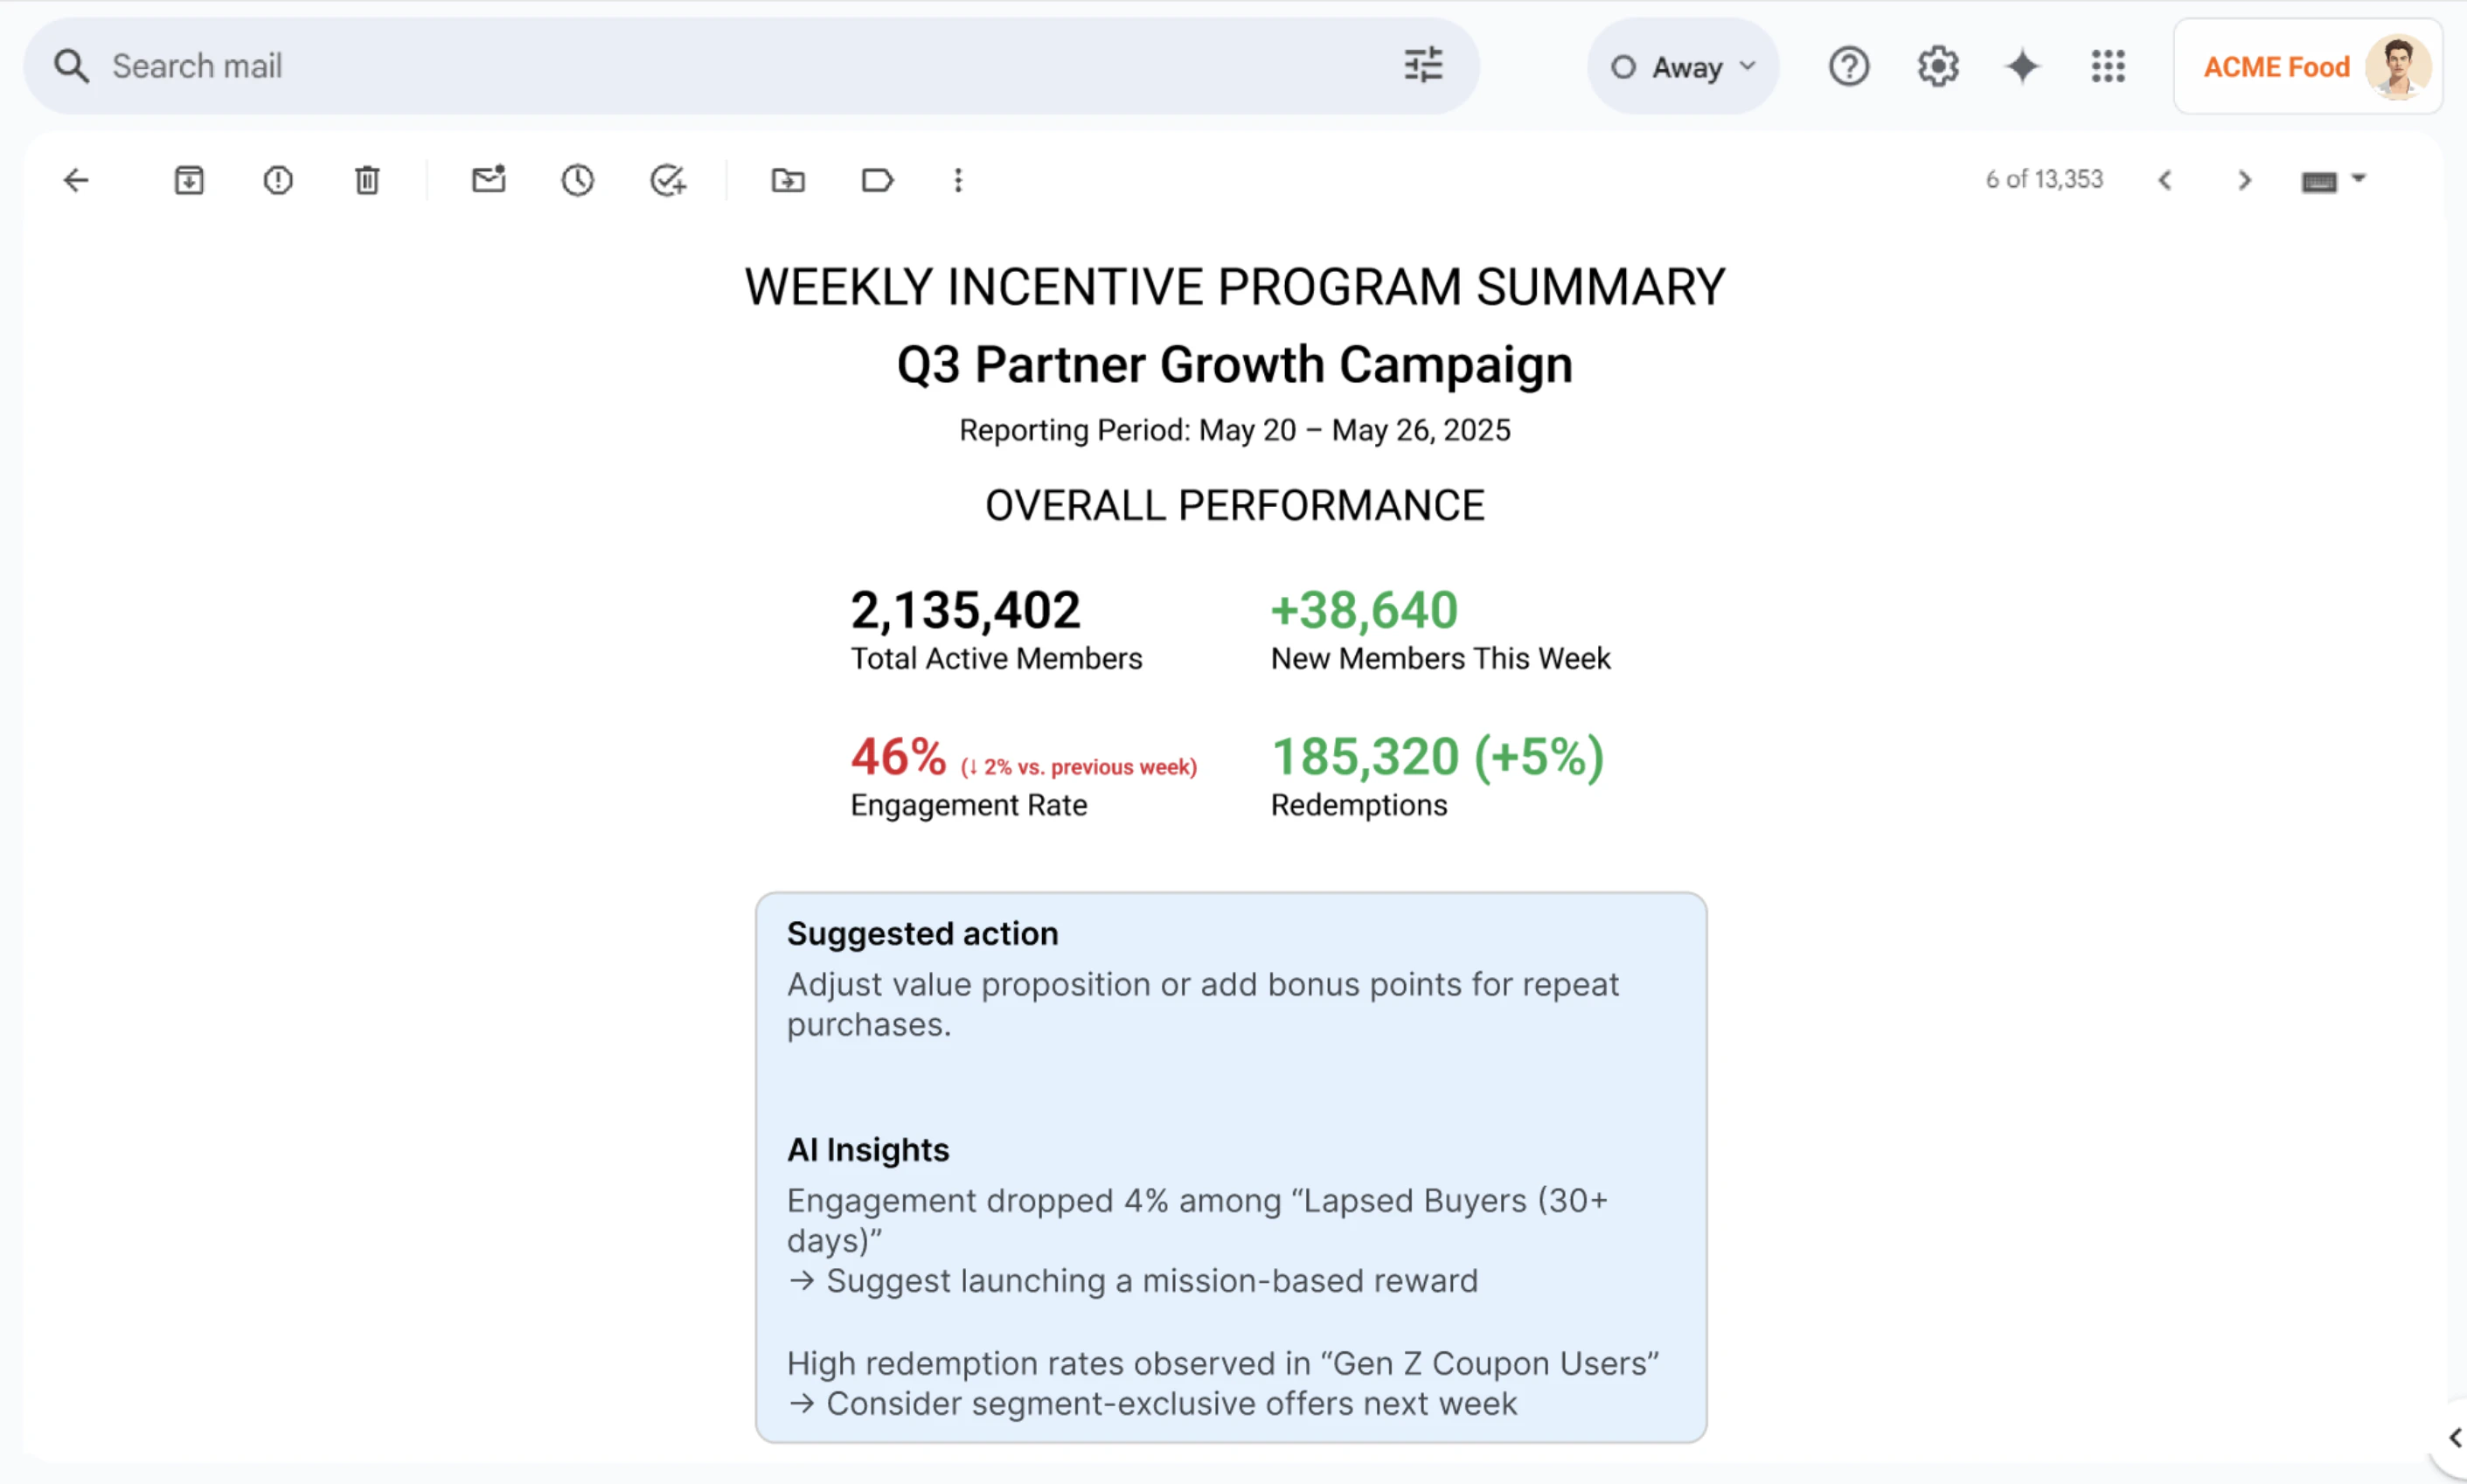The height and width of the screenshot is (1484, 2467).
Task: Open the more actions menu for this email
Action: click(x=957, y=180)
